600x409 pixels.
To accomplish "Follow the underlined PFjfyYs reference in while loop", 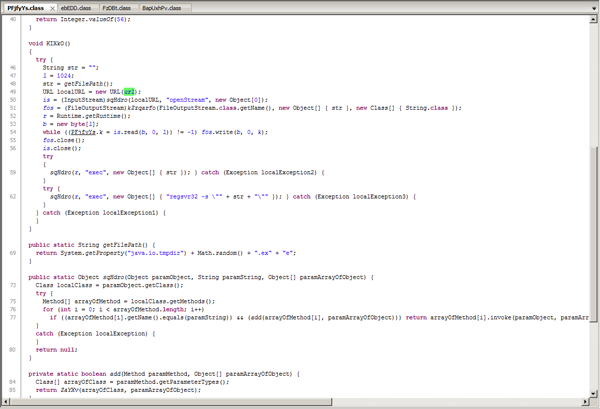I will click(x=83, y=132).
